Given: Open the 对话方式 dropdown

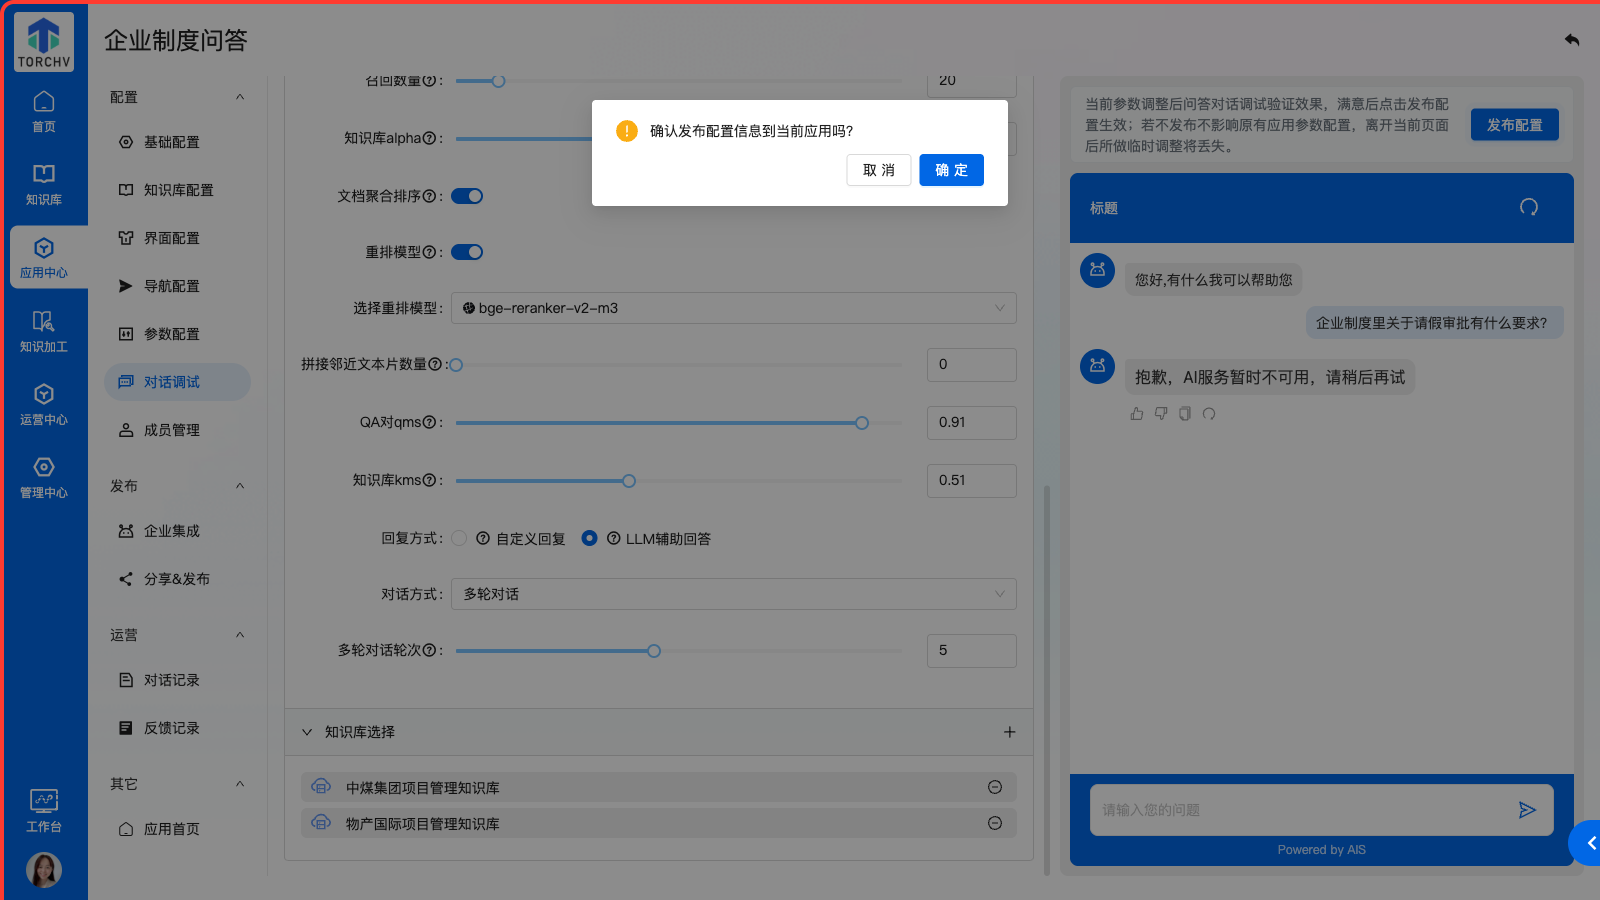Looking at the screenshot, I should click(x=734, y=594).
